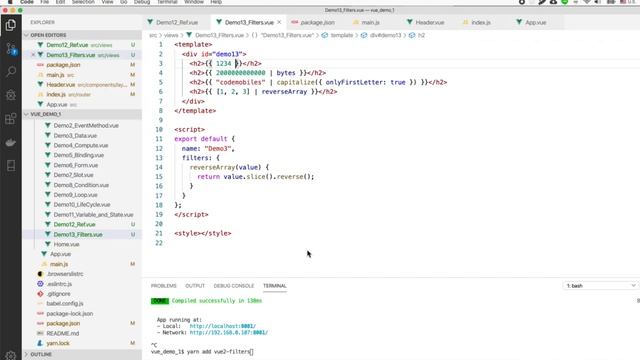Image resolution: width=640 pixels, height=360 pixels.
Task: Open the Debug menu in menu bar
Action: [x=142, y=2]
